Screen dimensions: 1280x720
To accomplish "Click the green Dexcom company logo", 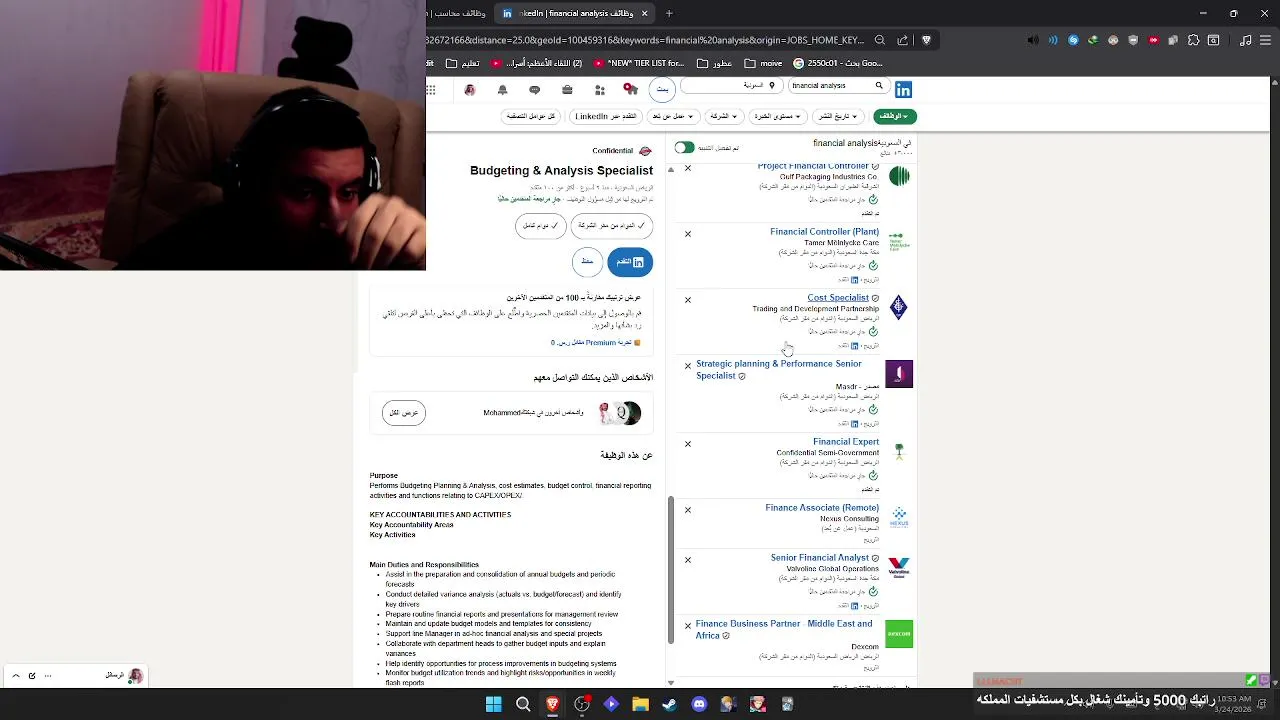I will pyautogui.click(x=899, y=633).
